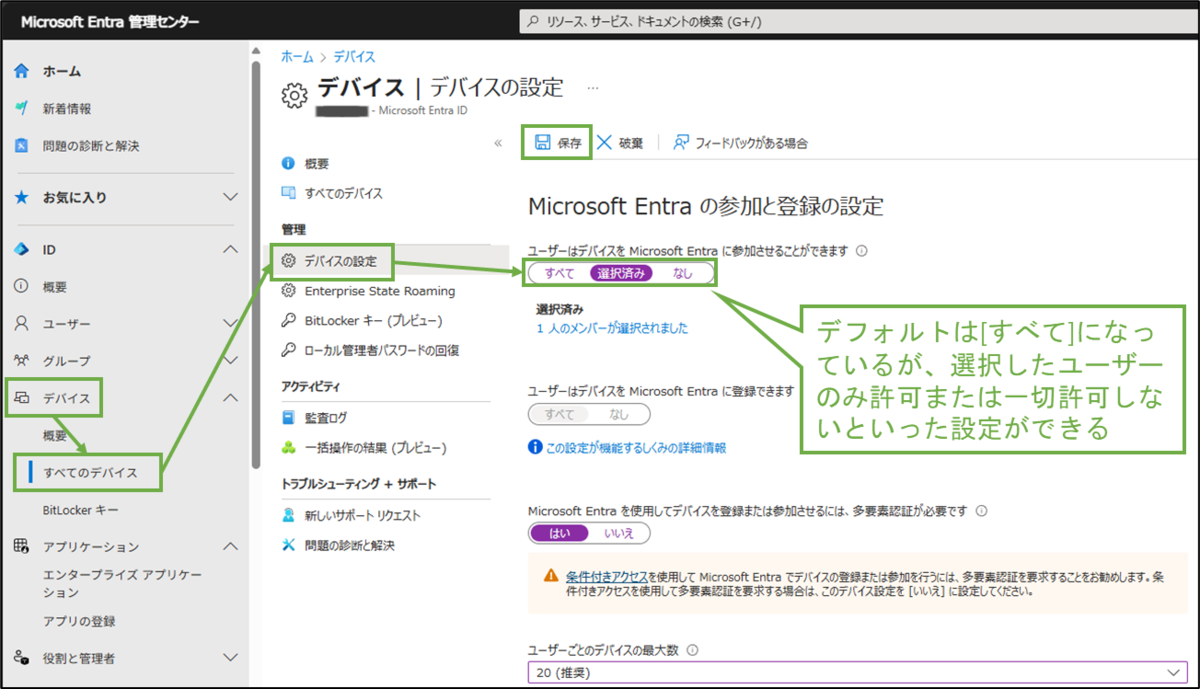The image size is (1200, 689).
Task: Click the ホーム house icon in sidebar
Action: point(21,72)
